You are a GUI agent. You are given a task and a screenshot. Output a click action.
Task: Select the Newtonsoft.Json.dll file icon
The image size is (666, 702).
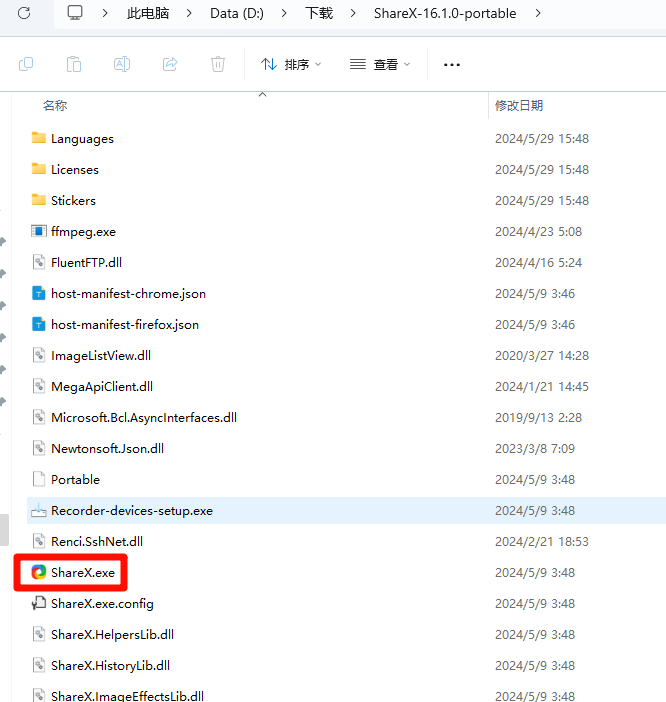39,448
